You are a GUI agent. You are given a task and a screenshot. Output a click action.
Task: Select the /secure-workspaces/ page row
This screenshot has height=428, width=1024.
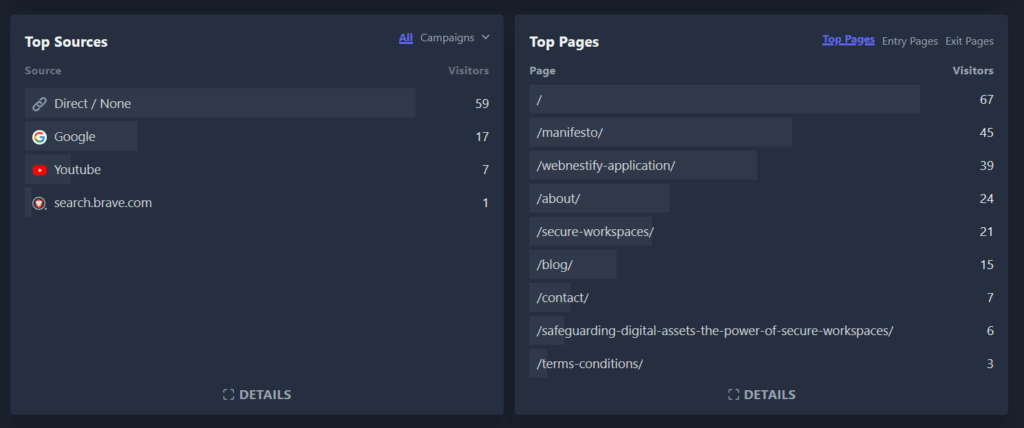[x=595, y=232]
